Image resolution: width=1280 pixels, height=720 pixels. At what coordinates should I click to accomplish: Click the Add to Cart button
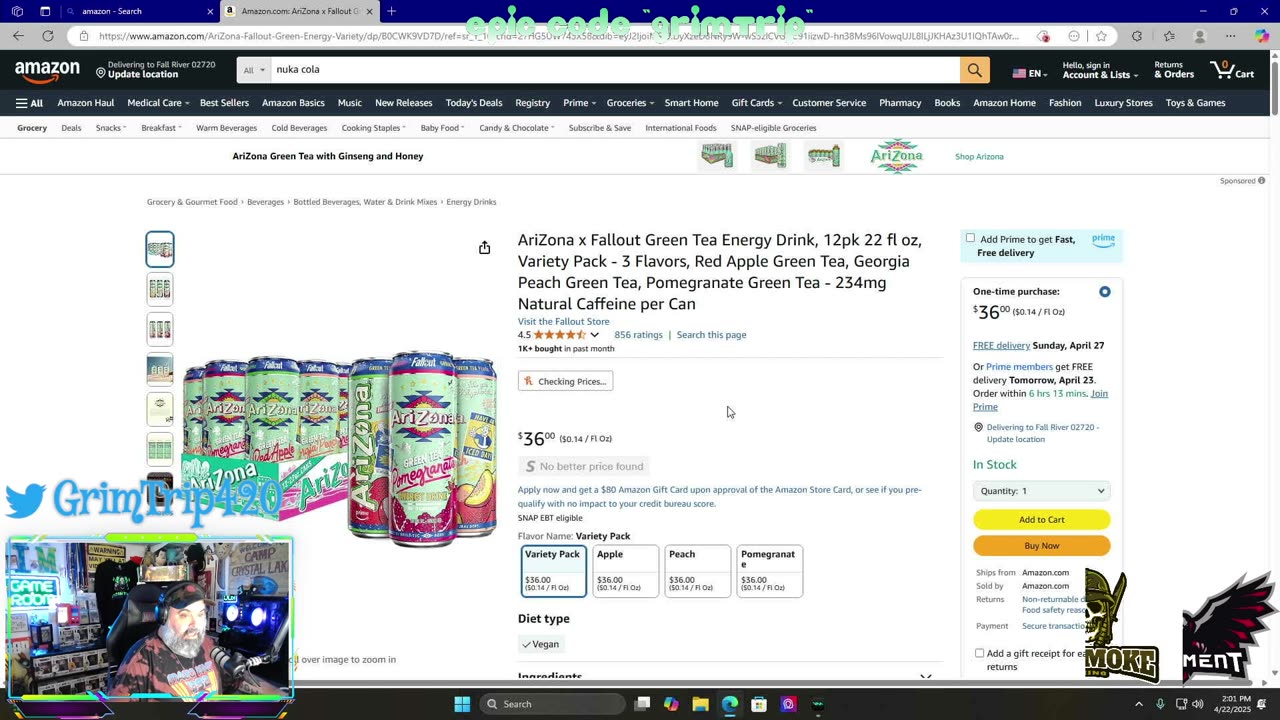coord(1041,520)
